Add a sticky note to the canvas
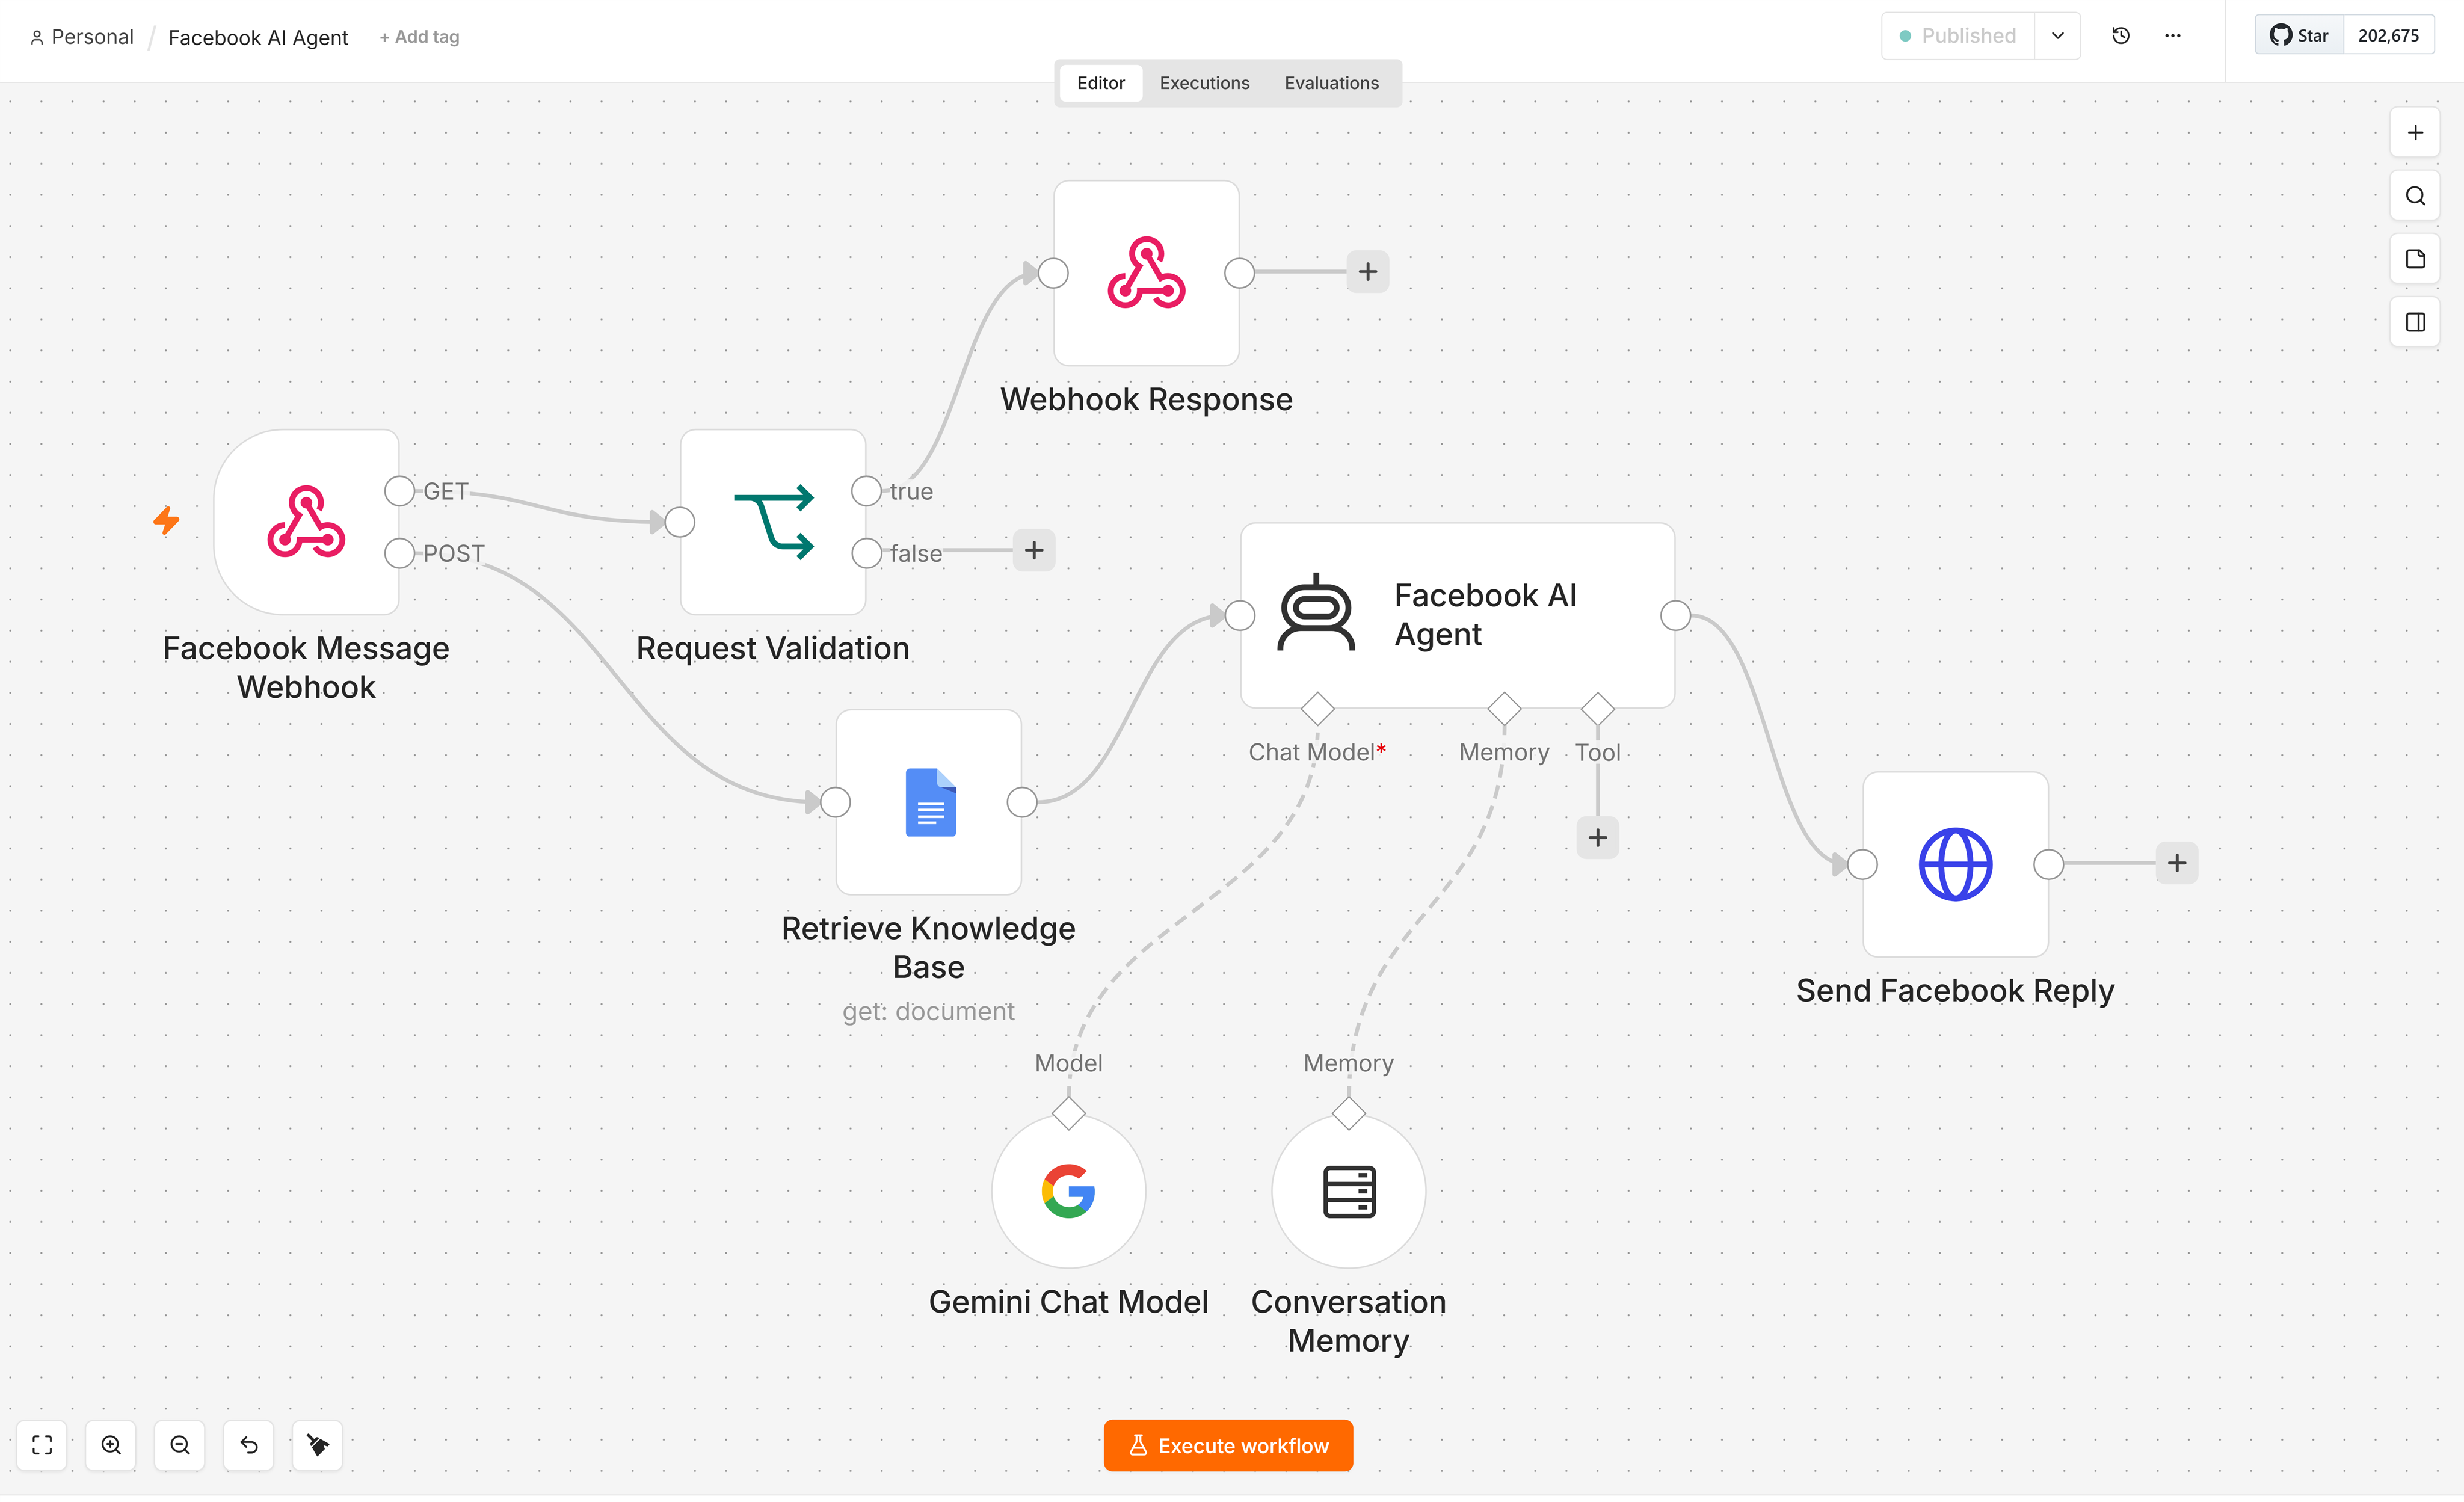The image size is (2464, 1502). [x=2415, y=259]
